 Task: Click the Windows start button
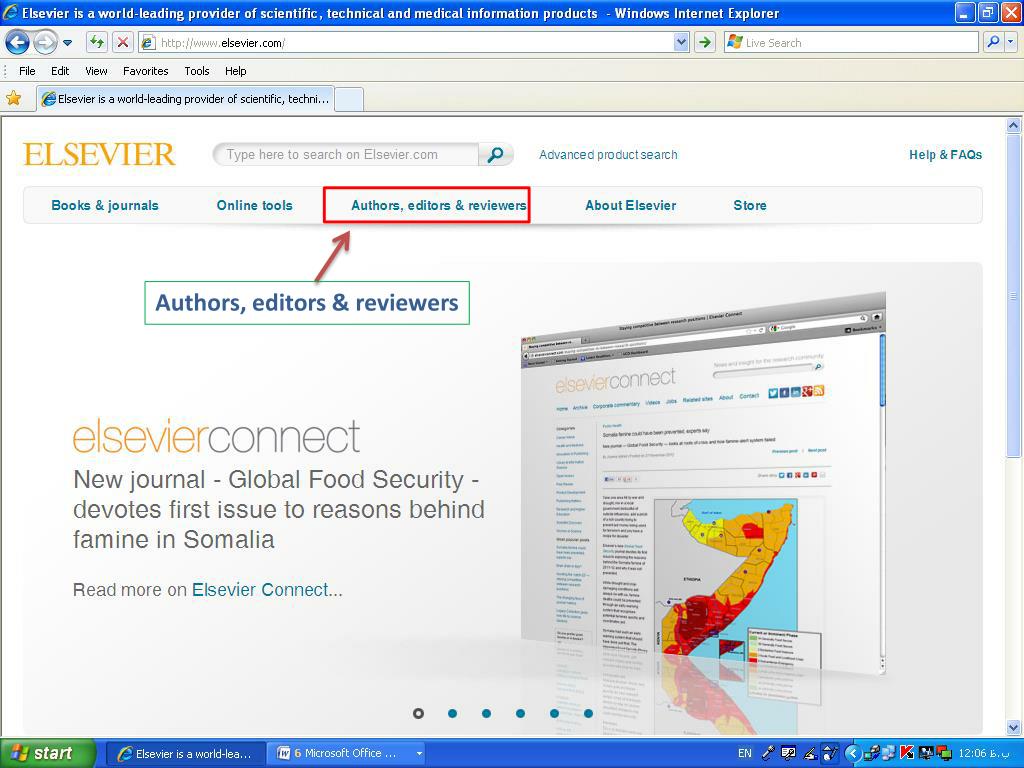[x=47, y=753]
